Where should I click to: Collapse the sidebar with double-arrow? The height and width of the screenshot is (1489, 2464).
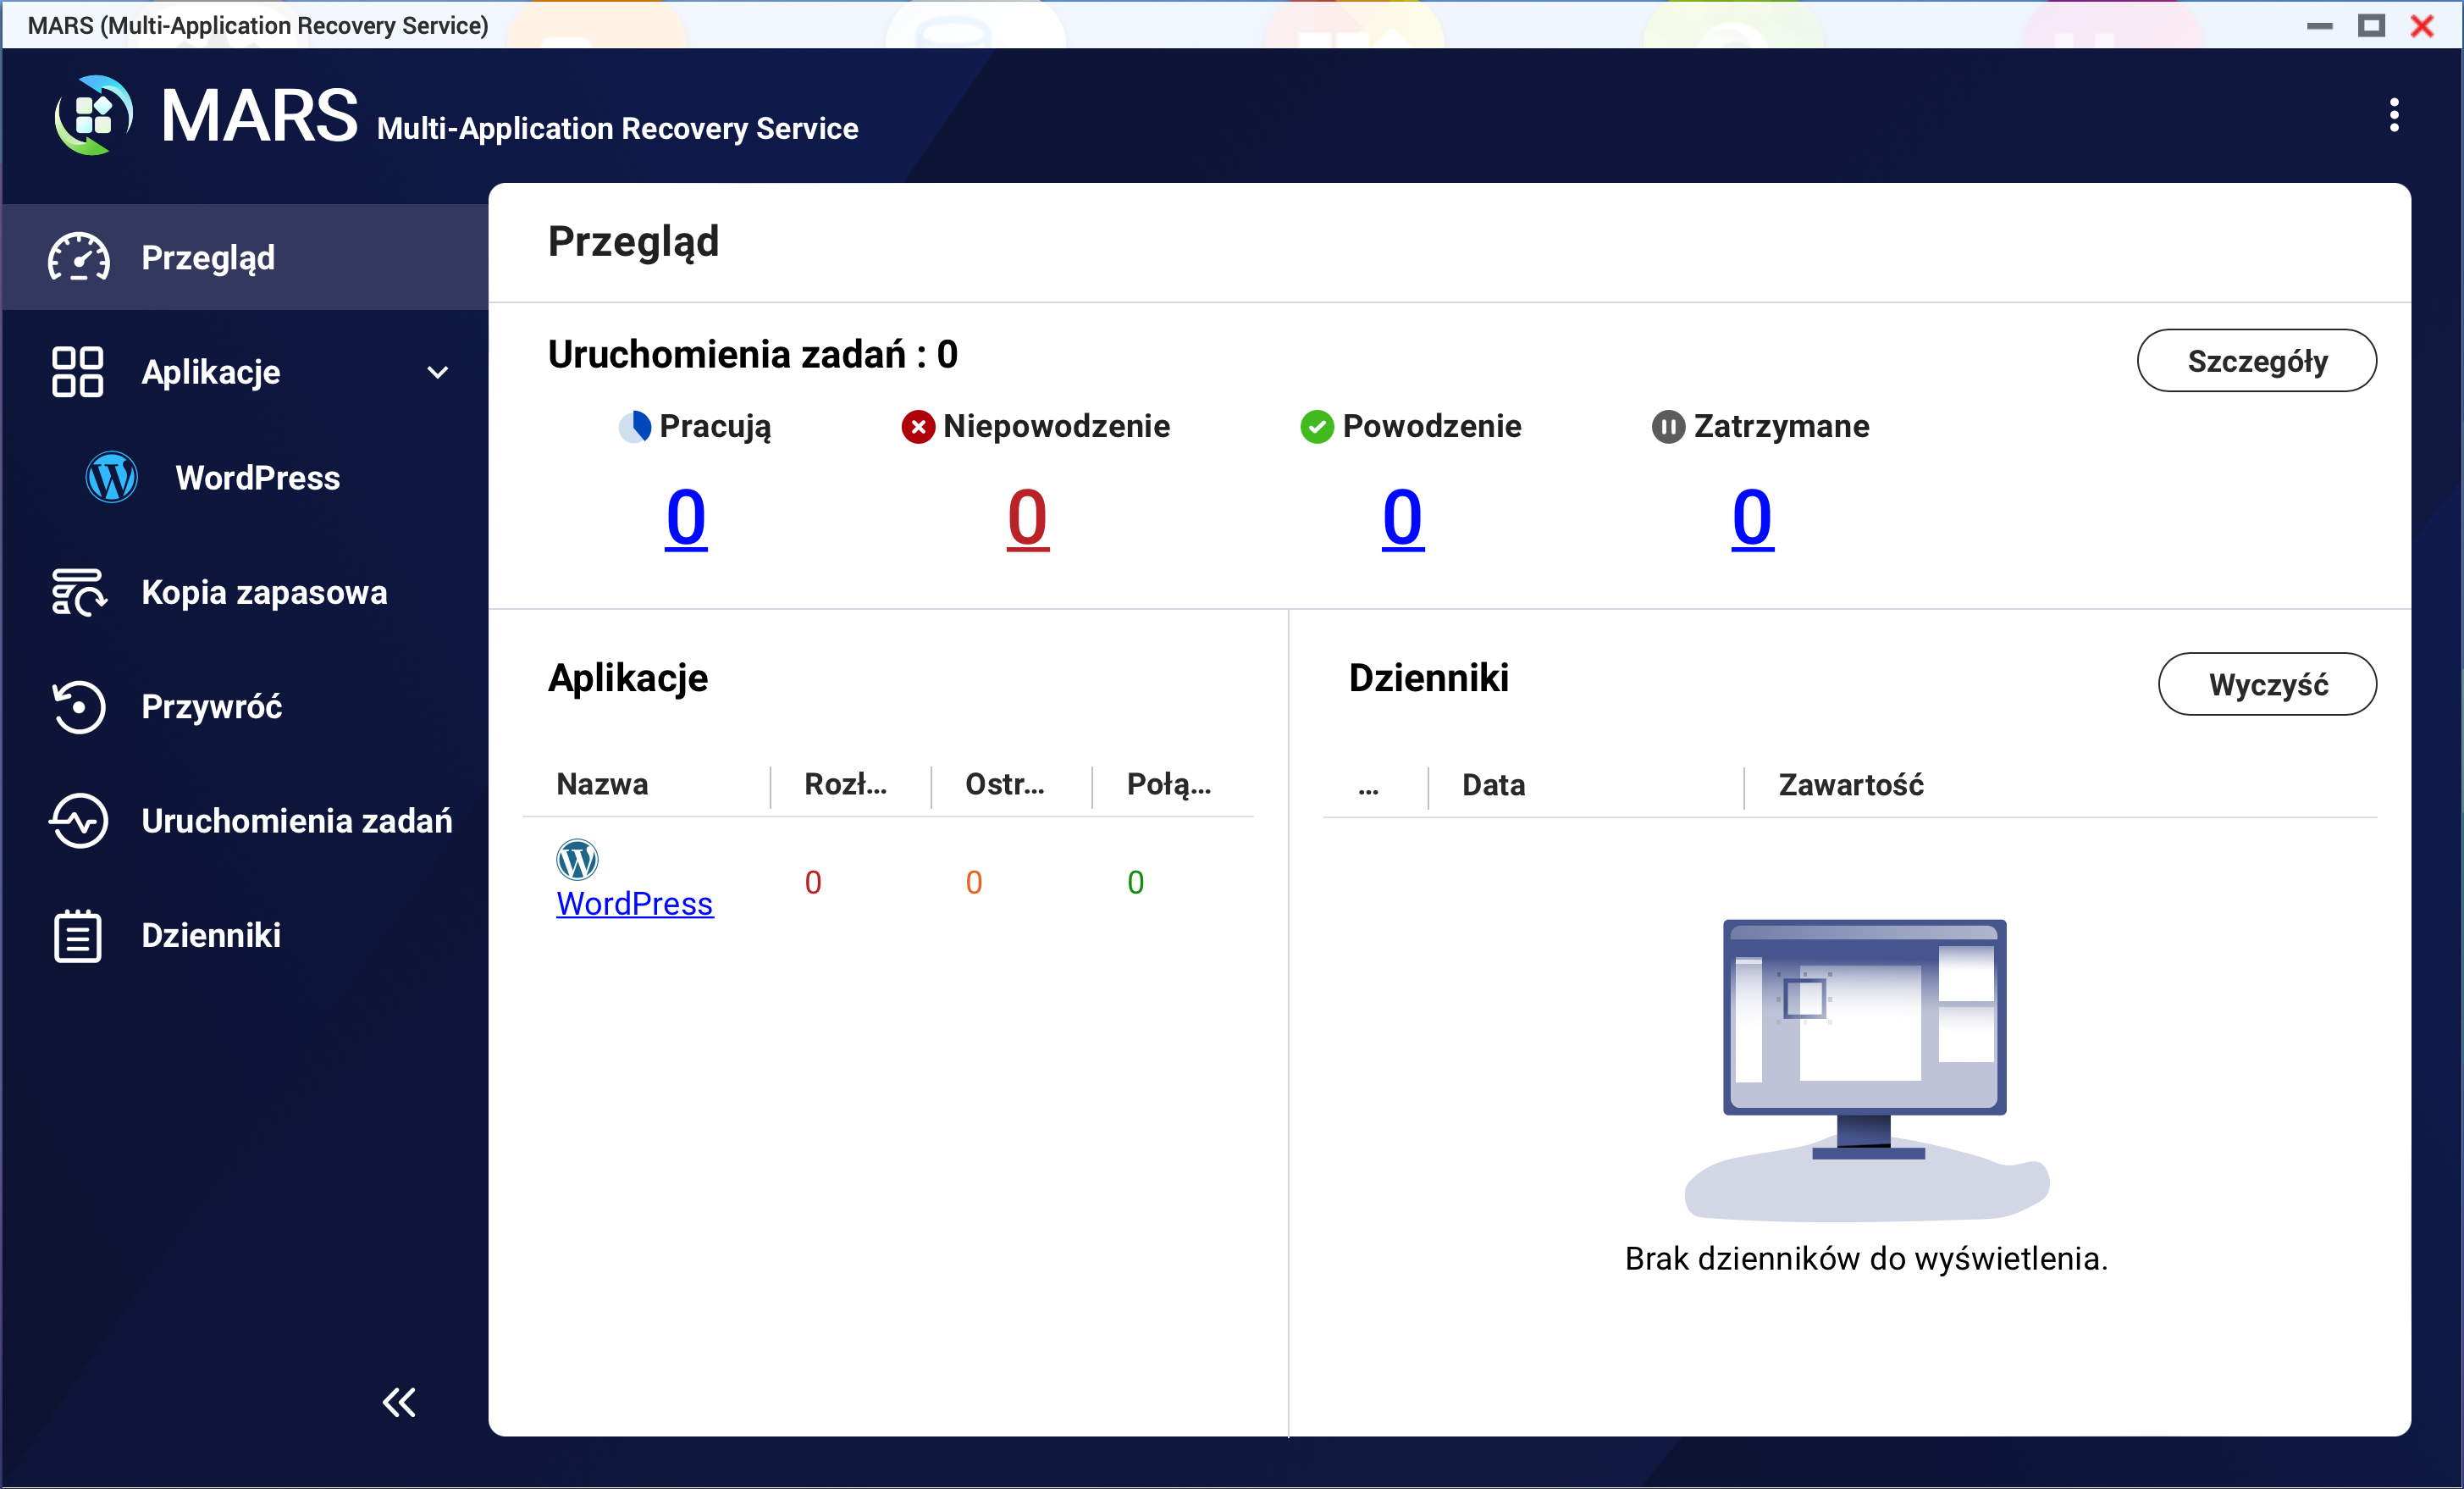tap(399, 1402)
